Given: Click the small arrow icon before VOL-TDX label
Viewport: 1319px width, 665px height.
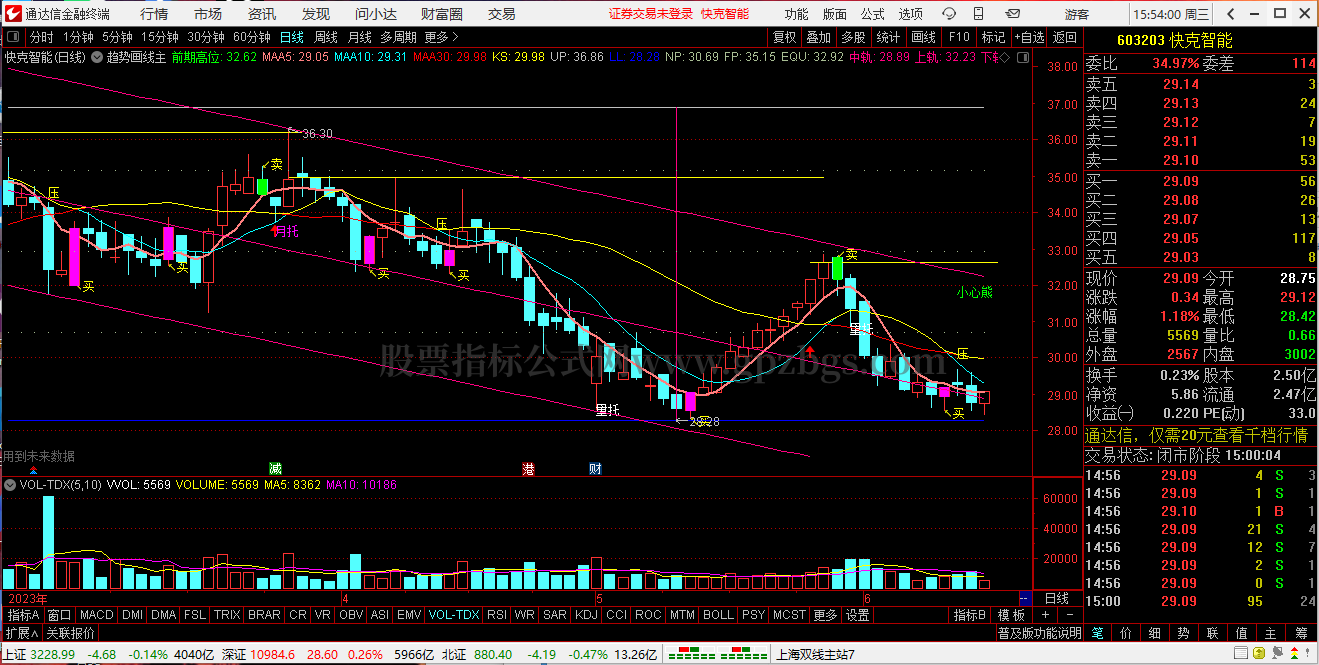Looking at the screenshot, I should click(10, 485).
